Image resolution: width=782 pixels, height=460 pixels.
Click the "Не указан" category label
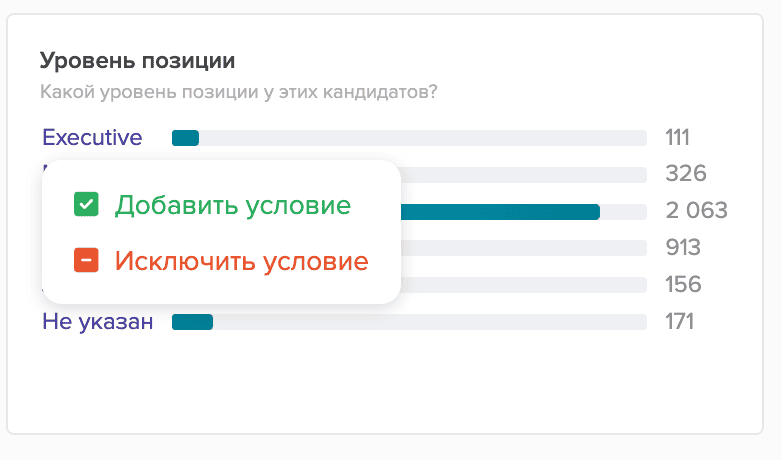pyautogui.click(x=97, y=322)
